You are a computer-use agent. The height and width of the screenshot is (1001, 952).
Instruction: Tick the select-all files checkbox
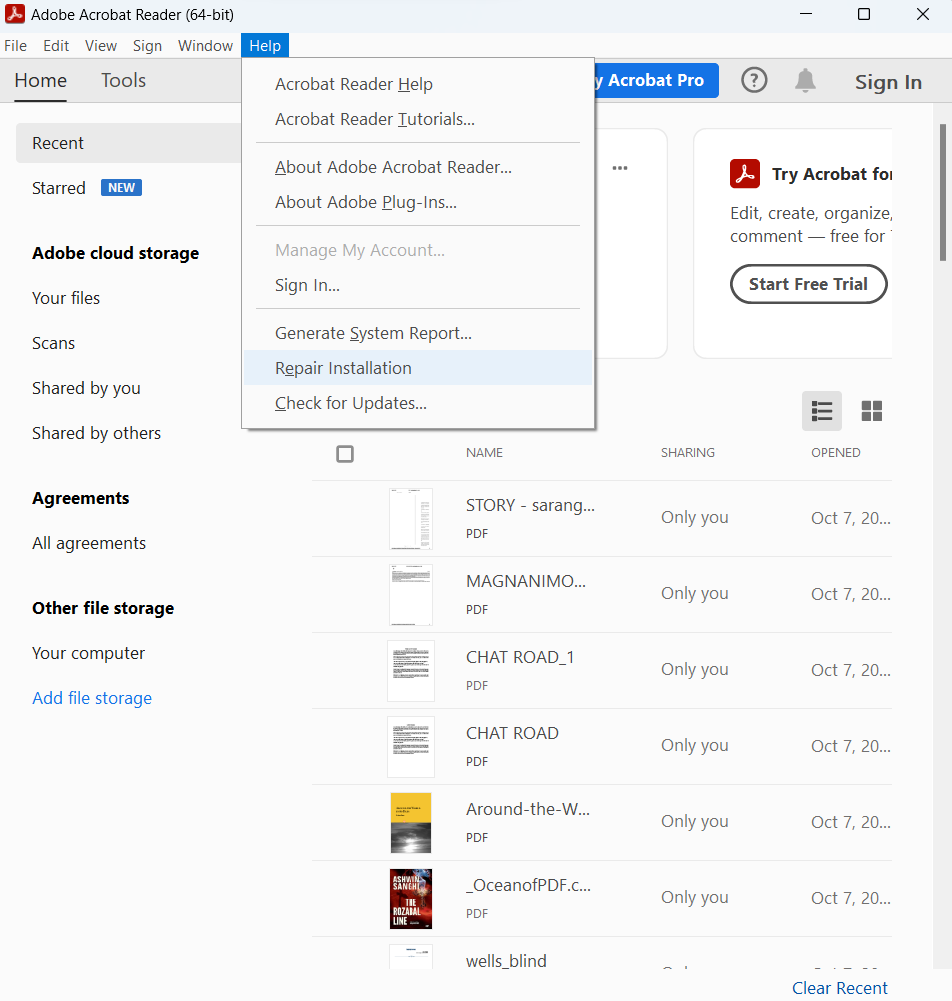pyautogui.click(x=345, y=454)
